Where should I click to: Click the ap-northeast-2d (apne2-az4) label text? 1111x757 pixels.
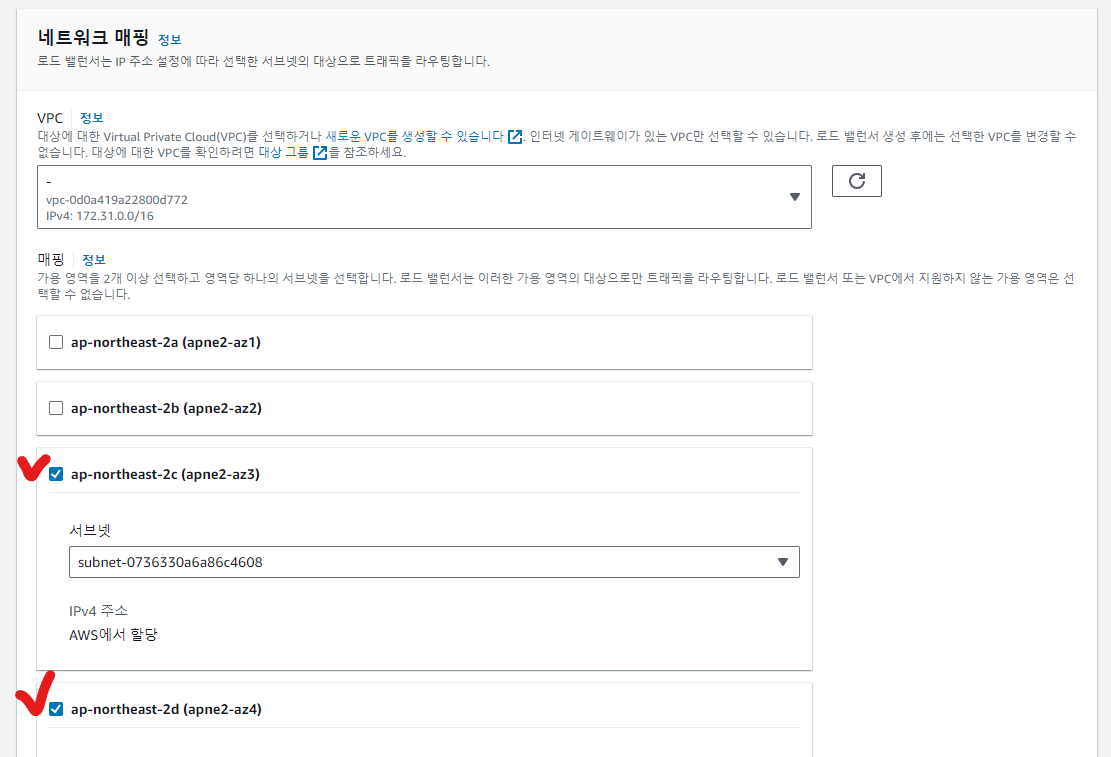click(x=166, y=710)
